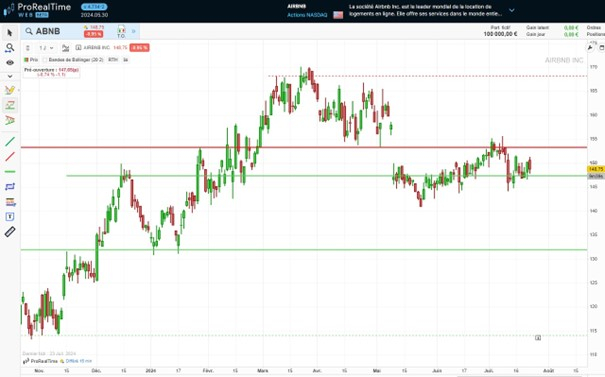Viewport: 605px width, 377px height.
Task: Click the ABNB search magnifier icon
Action: (29, 31)
